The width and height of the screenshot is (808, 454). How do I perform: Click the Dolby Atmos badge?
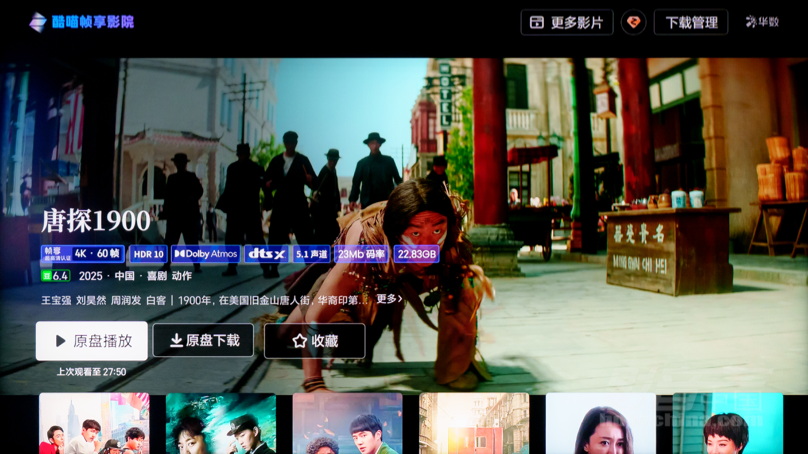click(206, 254)
